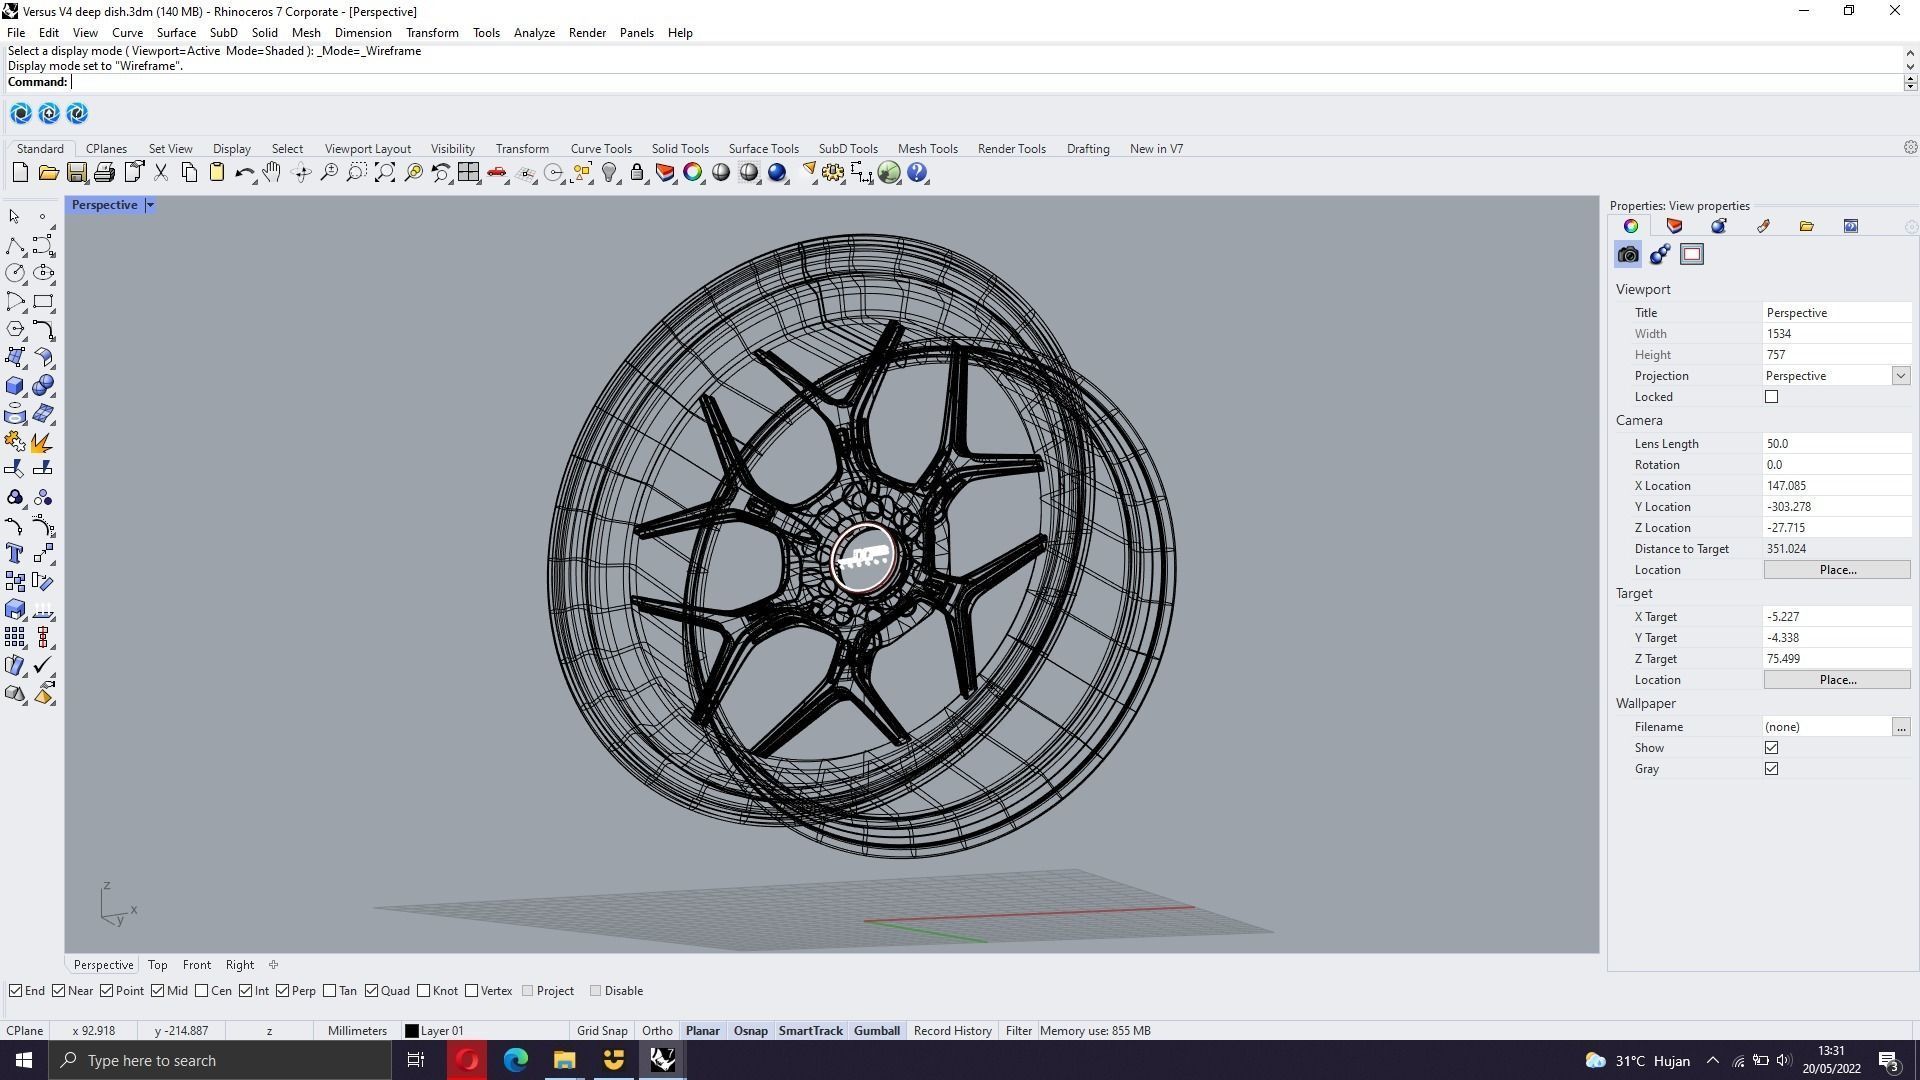Select the Pan hand tool
Screen dimensions: 1920x1080
coord(272,173)
